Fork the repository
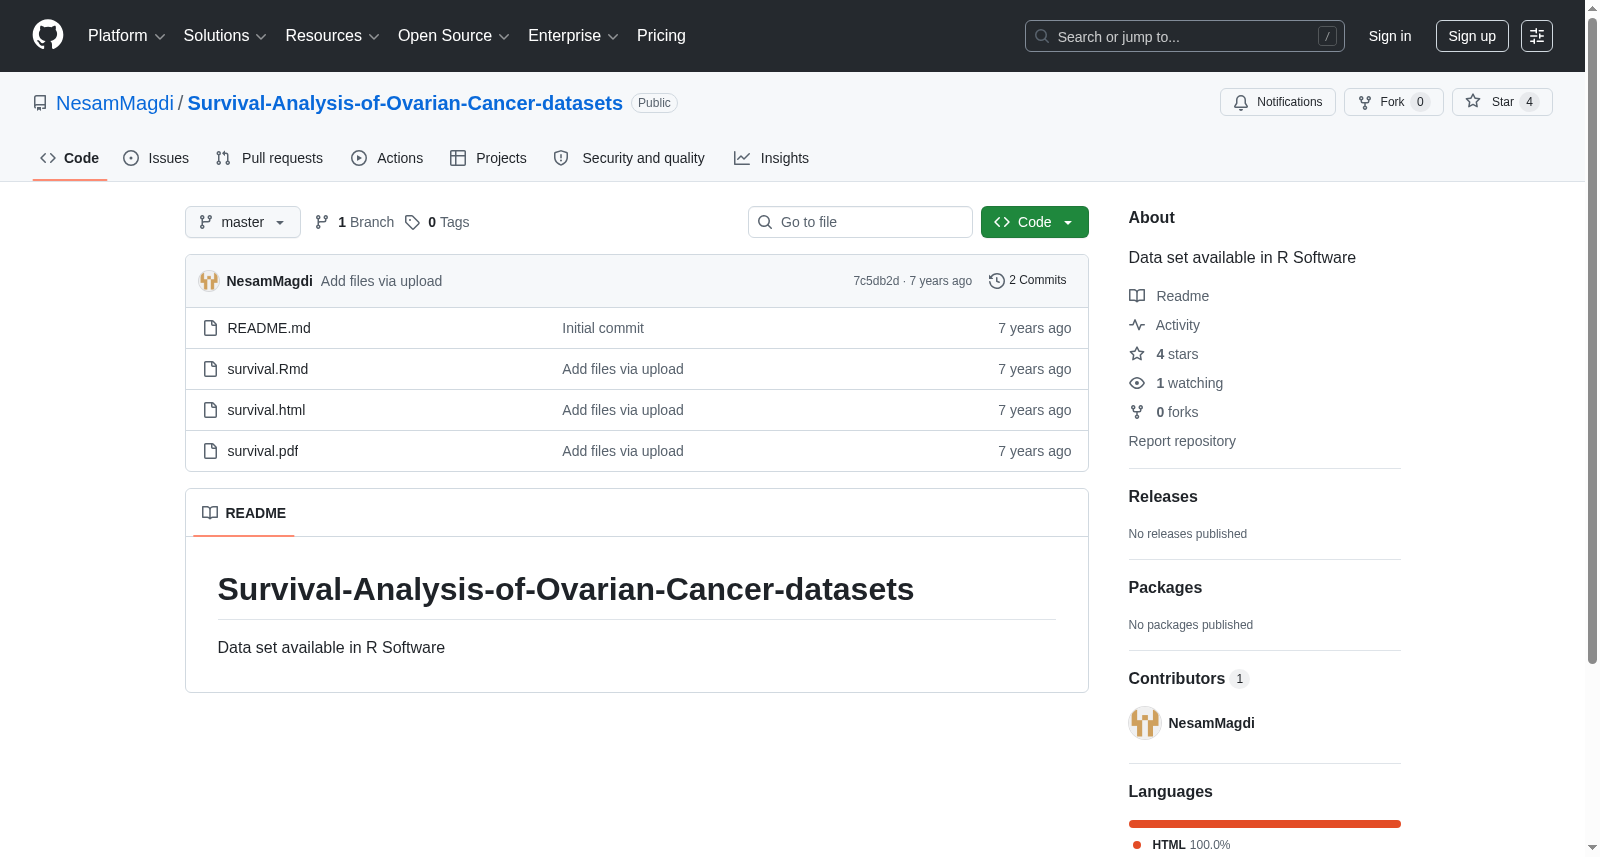Screen dimensions: 1600x857 [x=1393, y=102]
